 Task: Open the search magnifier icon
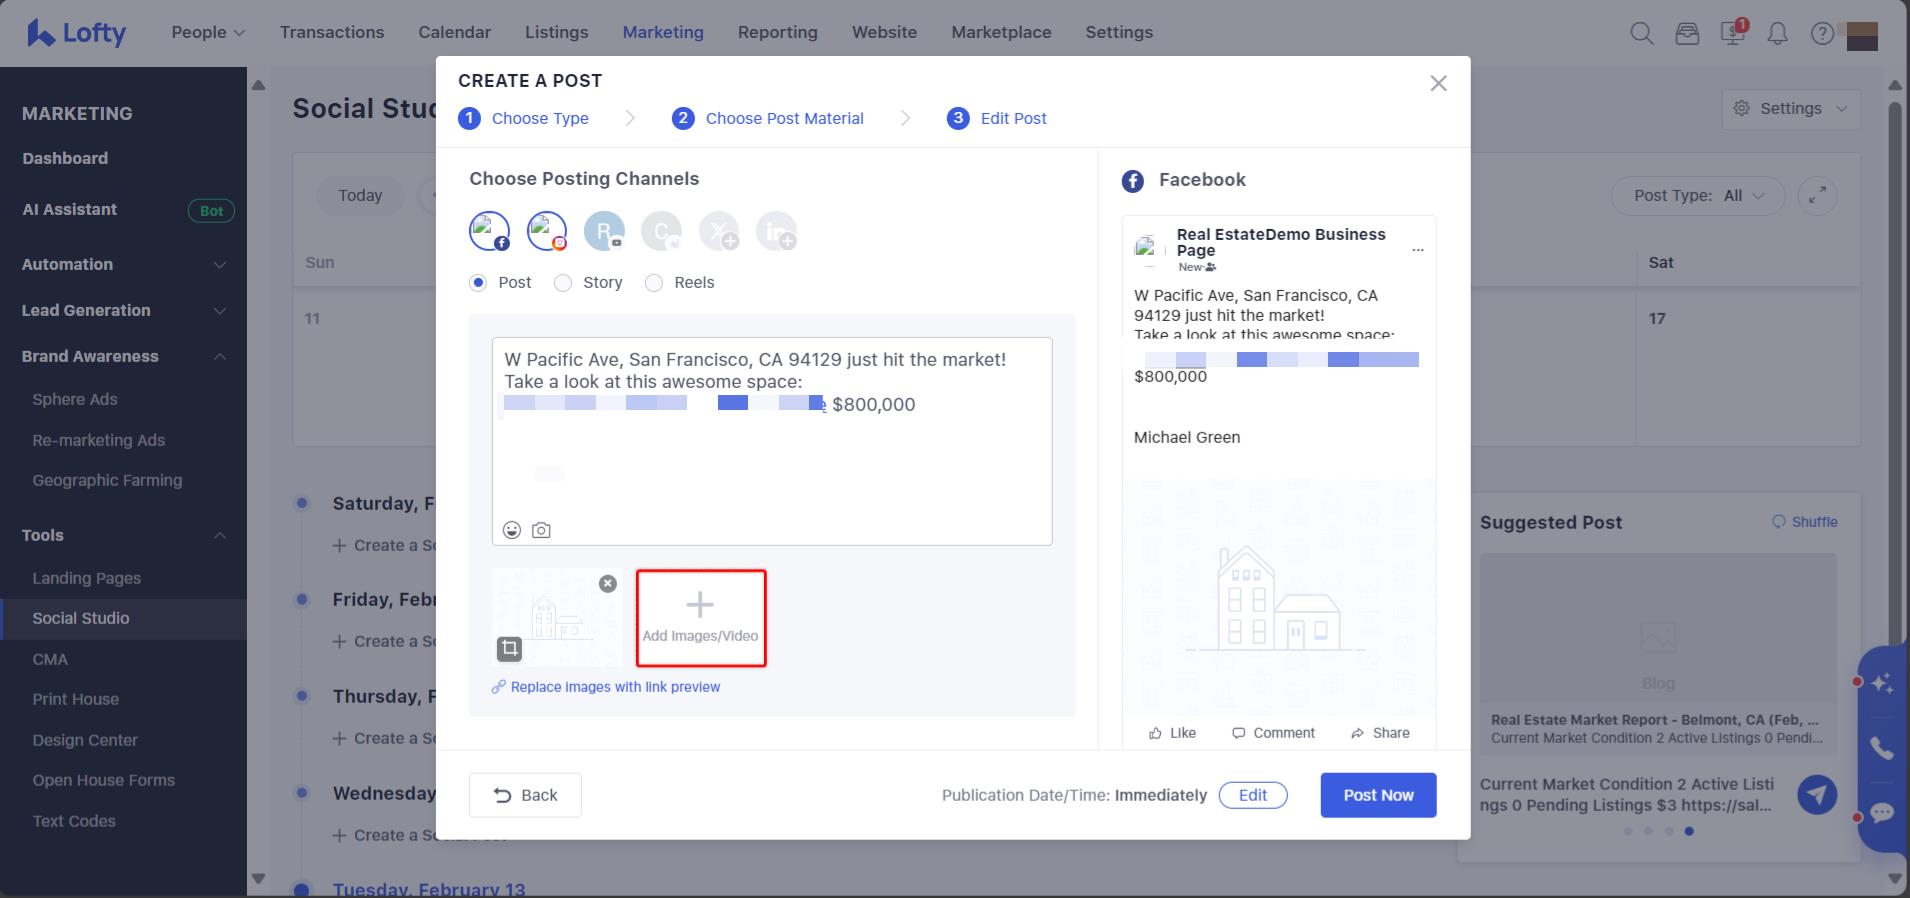coord(1641,33)
